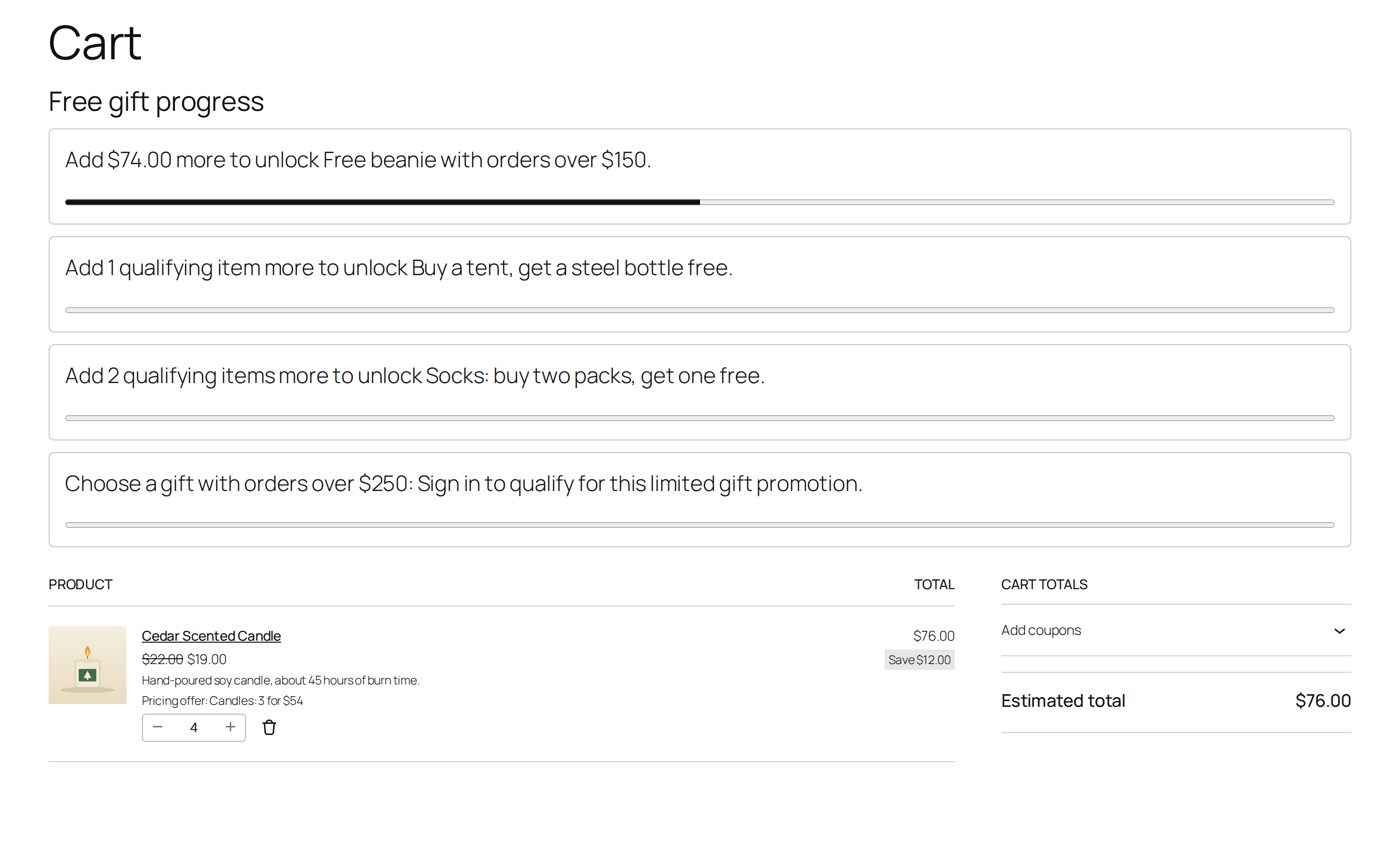Expand the Add coupons chevron

coord(1339,631)
